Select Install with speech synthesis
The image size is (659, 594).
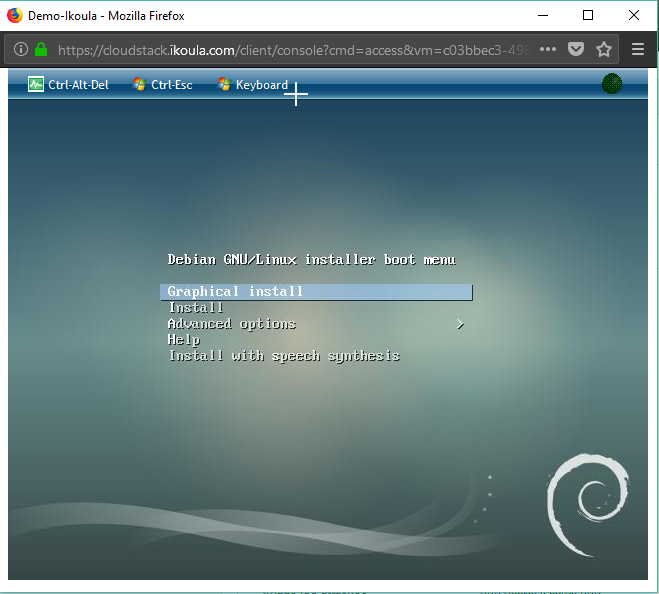pyautogui.click(x=284, y=356)
